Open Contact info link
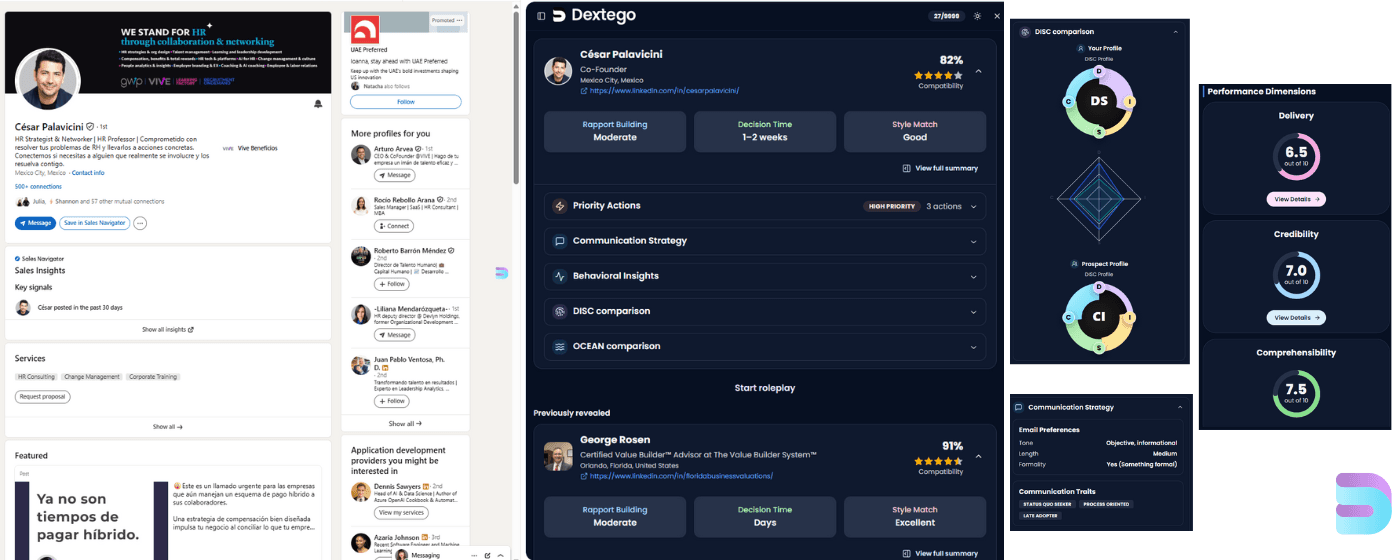Screen dimensions: 1400x560 (88, 173)
